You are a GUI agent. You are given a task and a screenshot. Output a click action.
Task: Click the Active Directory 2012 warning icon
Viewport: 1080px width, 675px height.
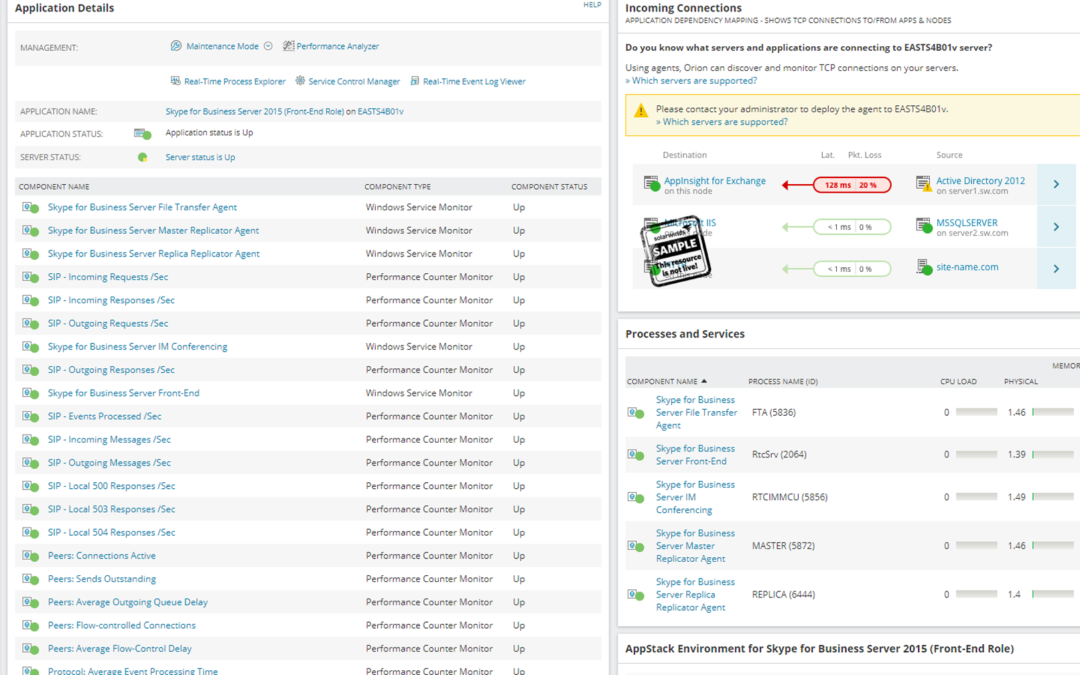924,184
